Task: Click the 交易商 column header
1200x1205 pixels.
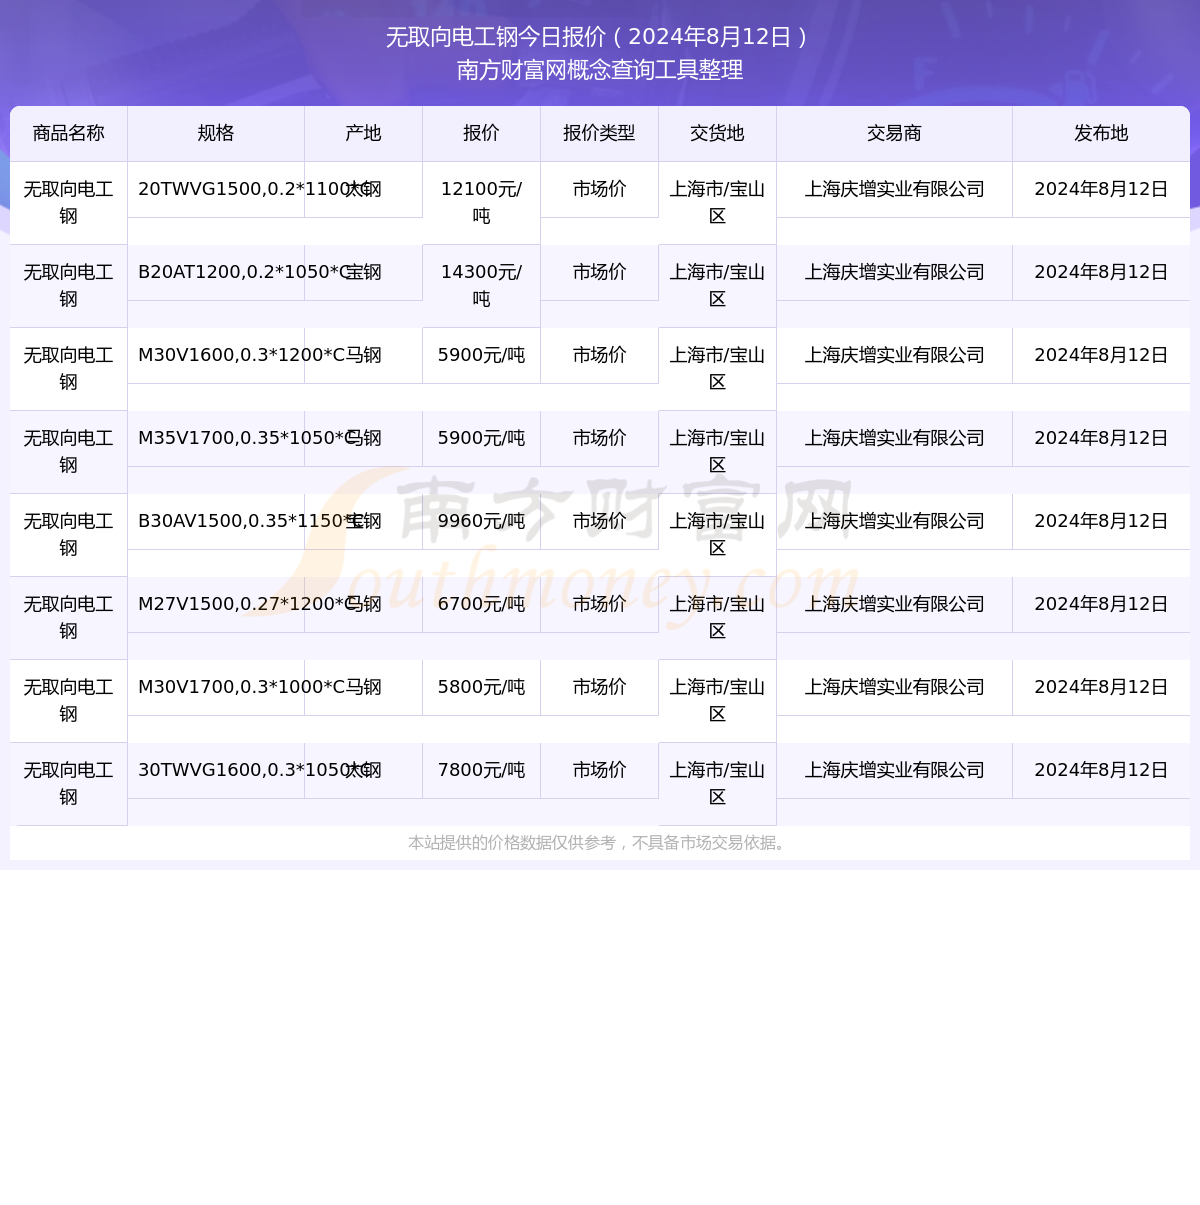Action: point(894,133)
